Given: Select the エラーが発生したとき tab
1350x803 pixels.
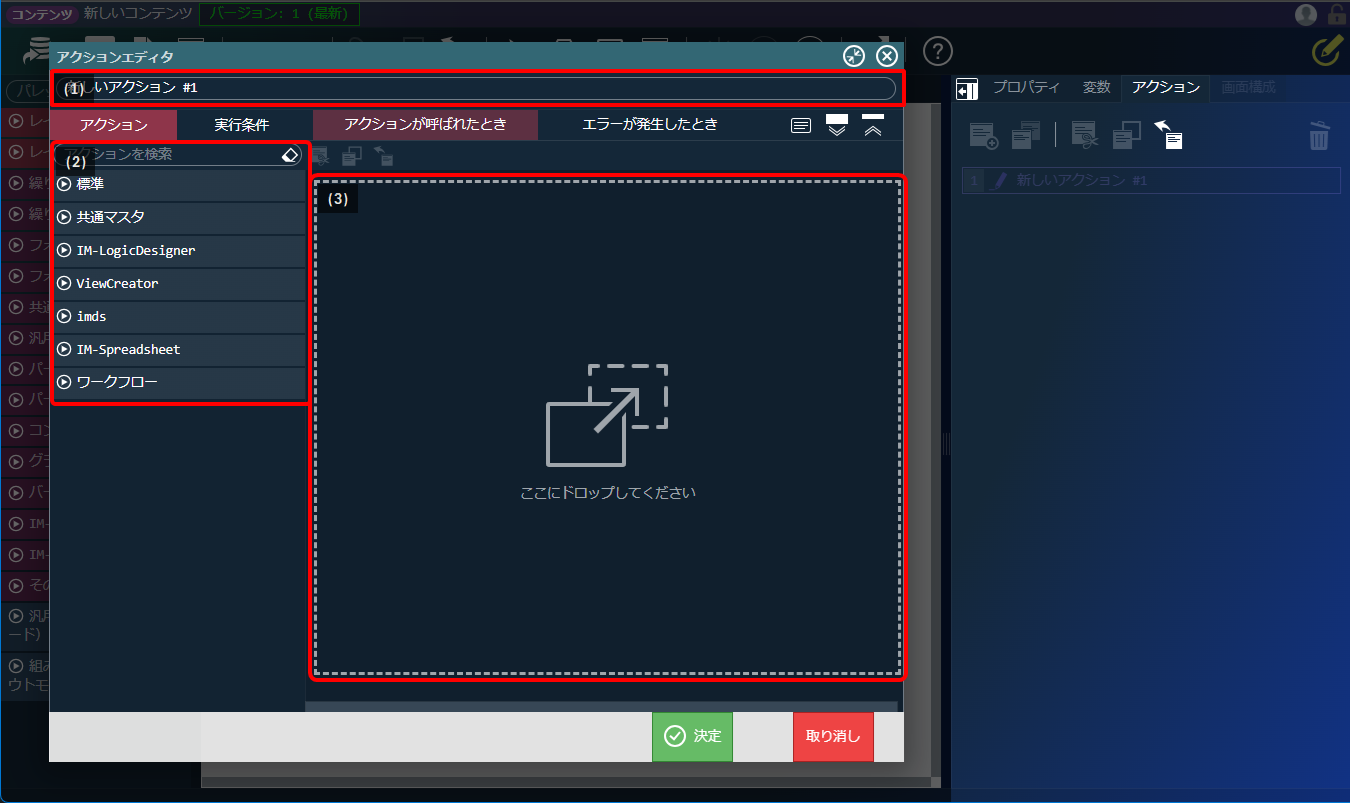Looking at the screenshot, I should (x=650, y=125).
